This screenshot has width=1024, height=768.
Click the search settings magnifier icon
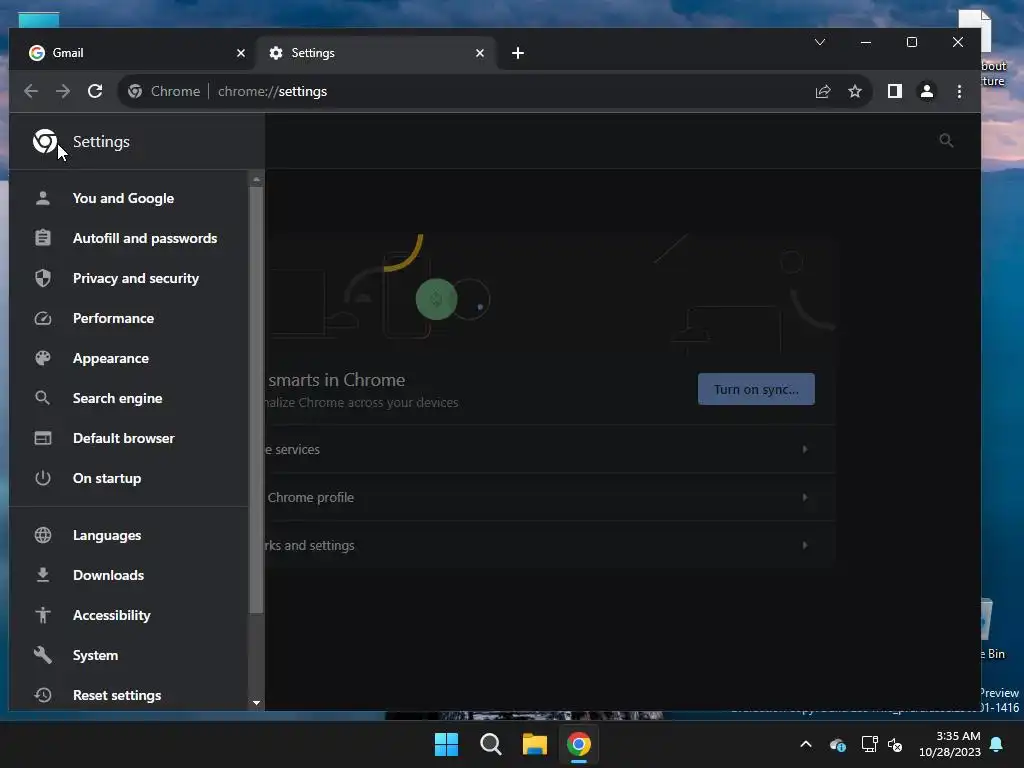point(946,140)
